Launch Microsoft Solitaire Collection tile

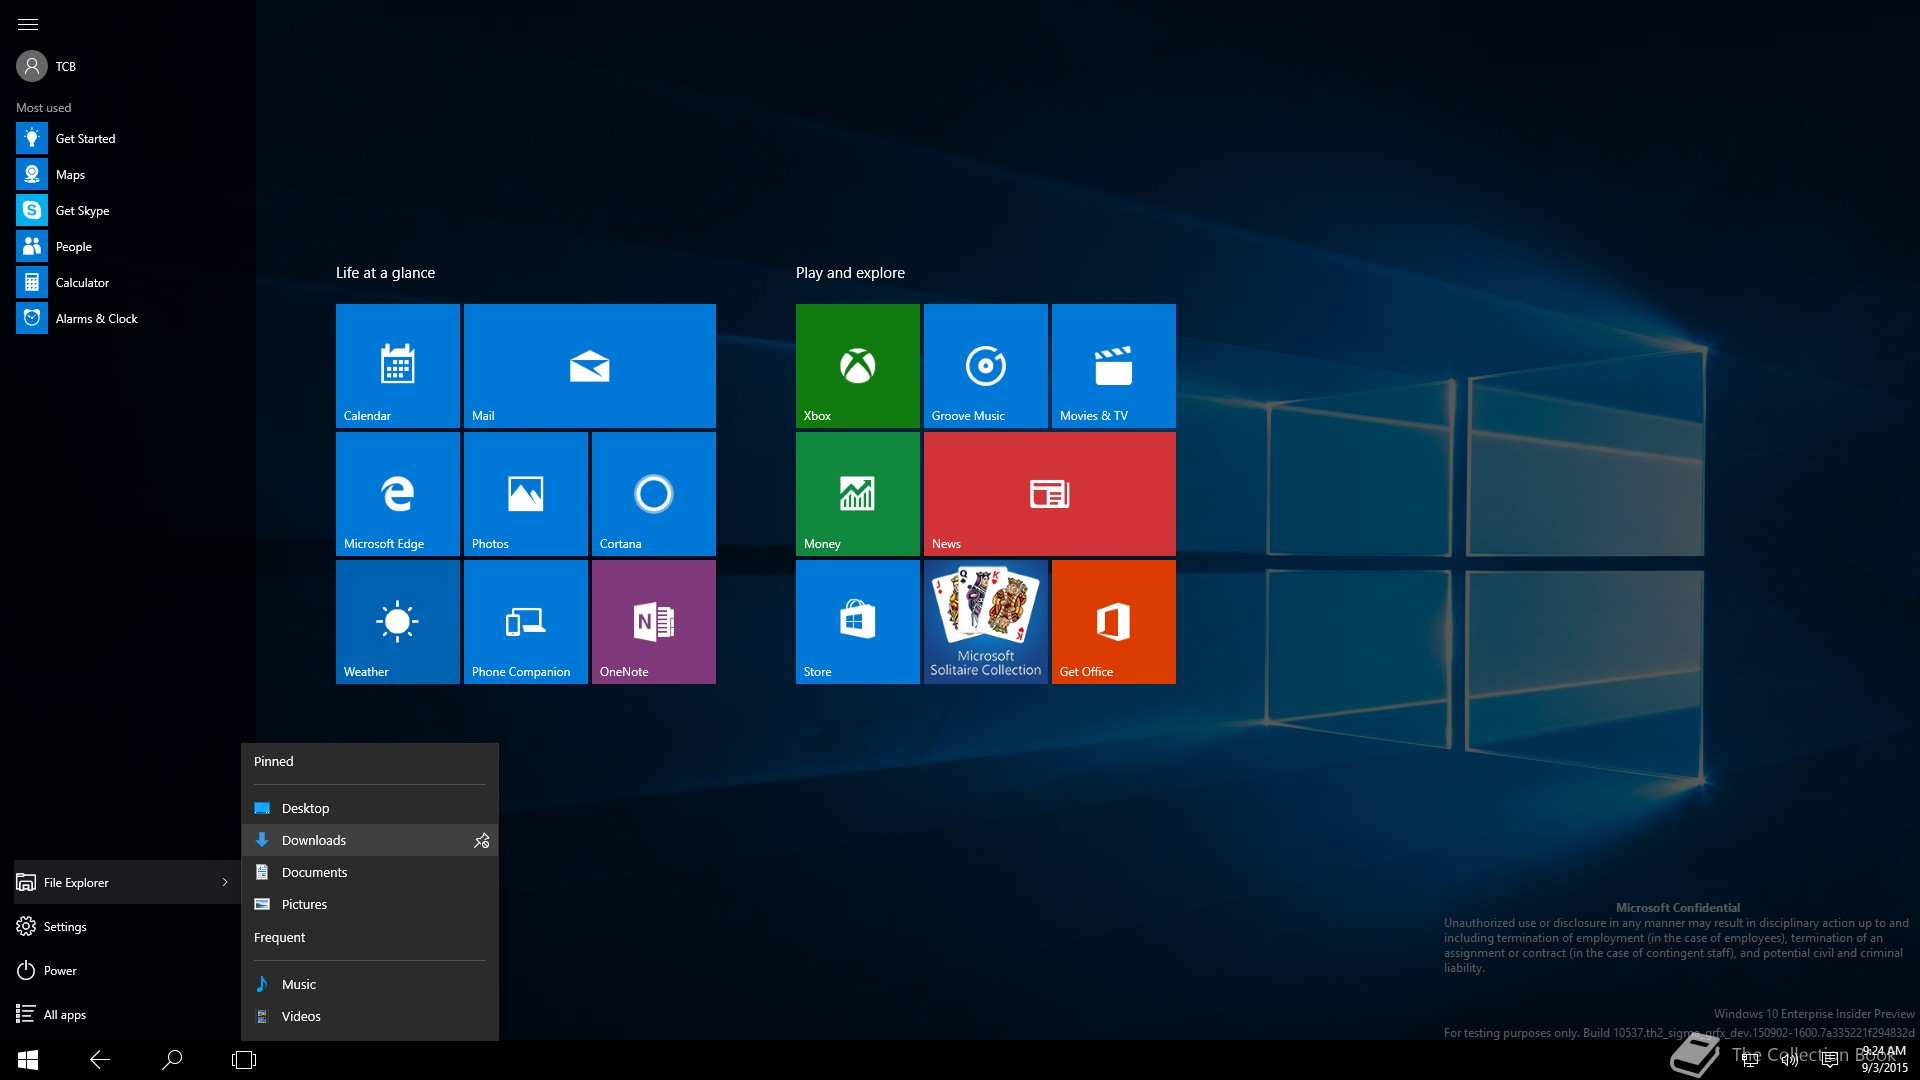(986, 622)
